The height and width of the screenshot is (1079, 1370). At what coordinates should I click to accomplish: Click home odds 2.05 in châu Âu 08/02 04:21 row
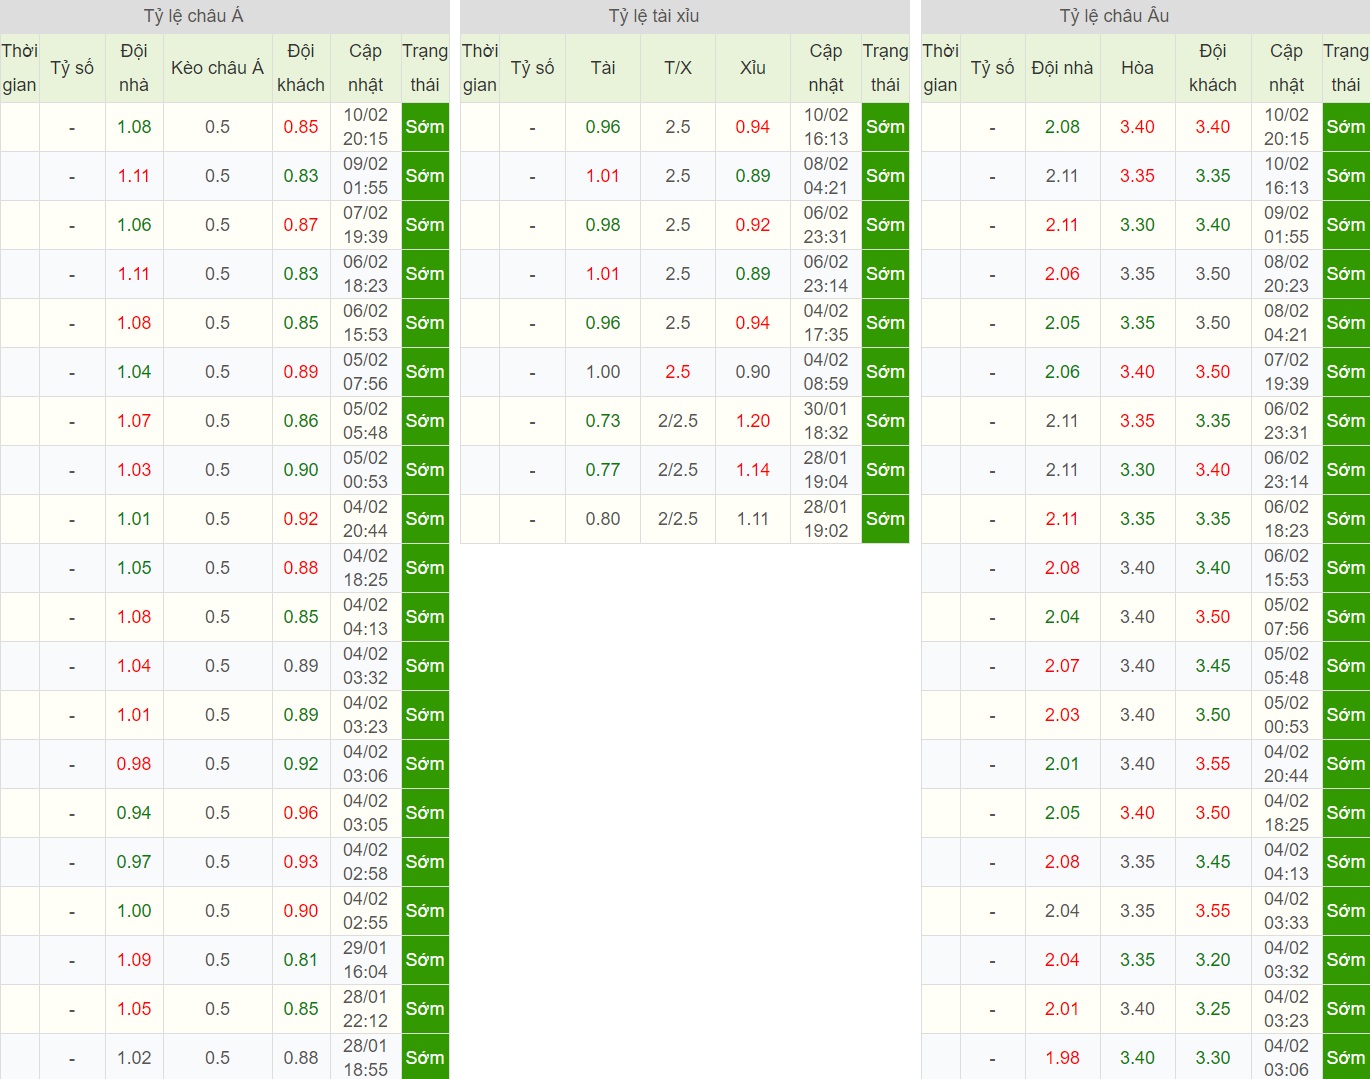(1062, 323)
